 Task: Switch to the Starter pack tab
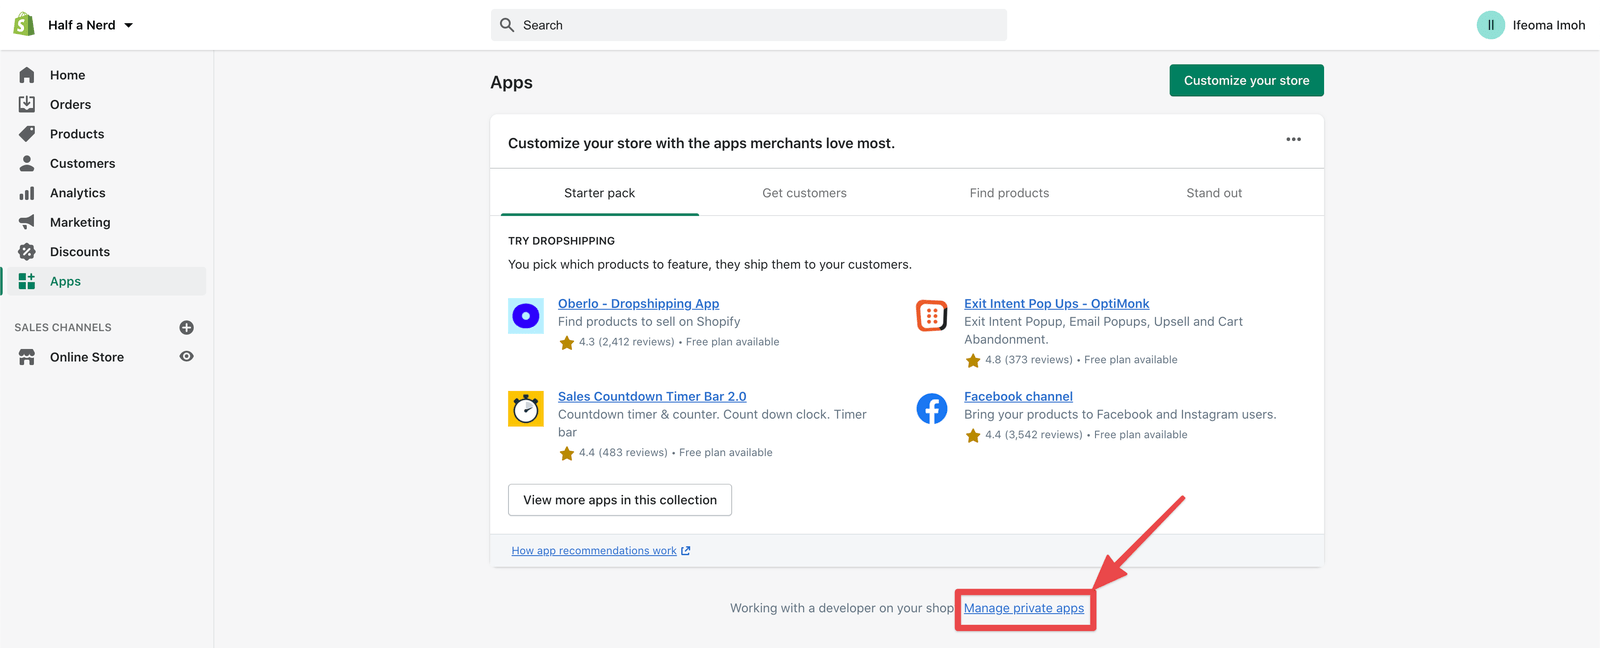tap(600, 193)
